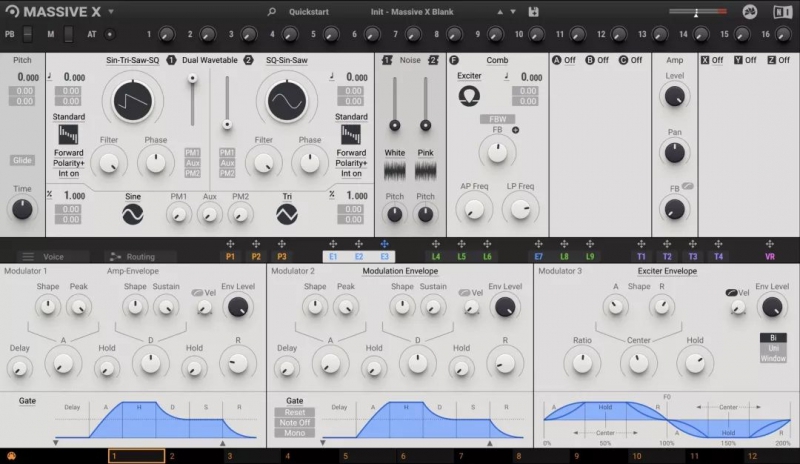Viewport: 800px width, 464px height.
Task: Save the preset with floppy disk icon
Action: coord(533,11)
